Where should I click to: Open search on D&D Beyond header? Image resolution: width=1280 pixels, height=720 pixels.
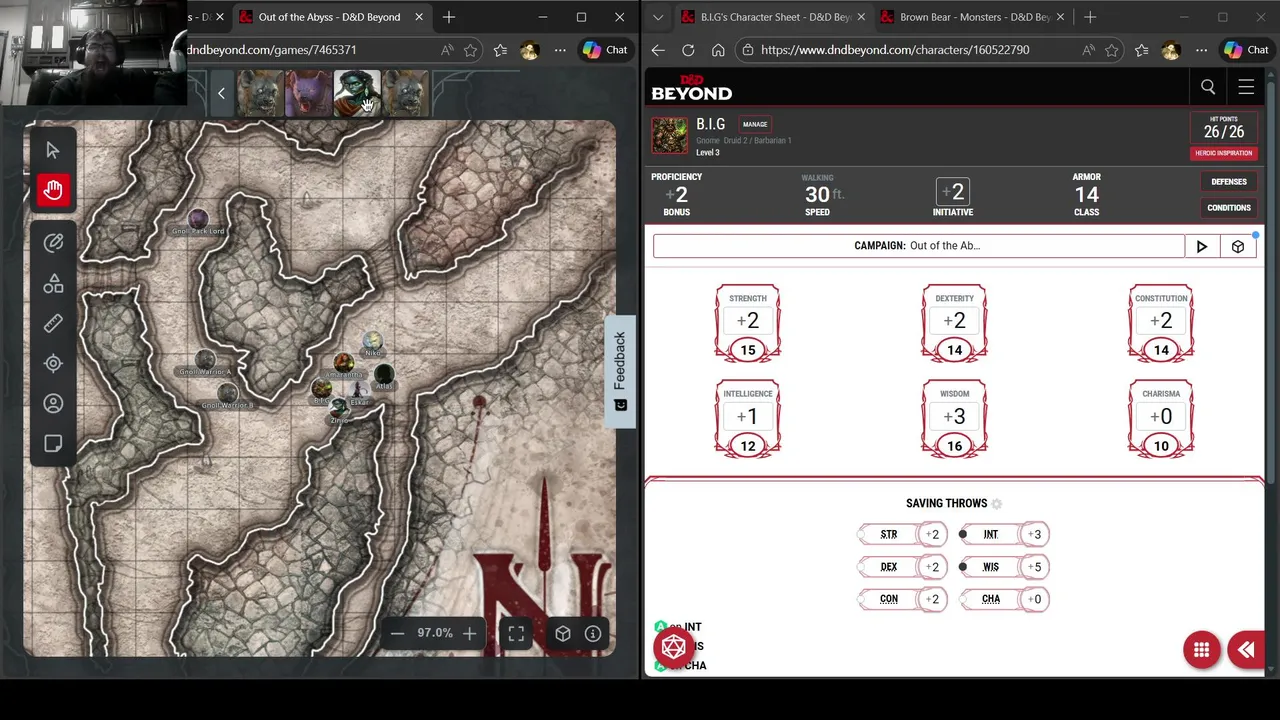click(x=1208, y=87)
